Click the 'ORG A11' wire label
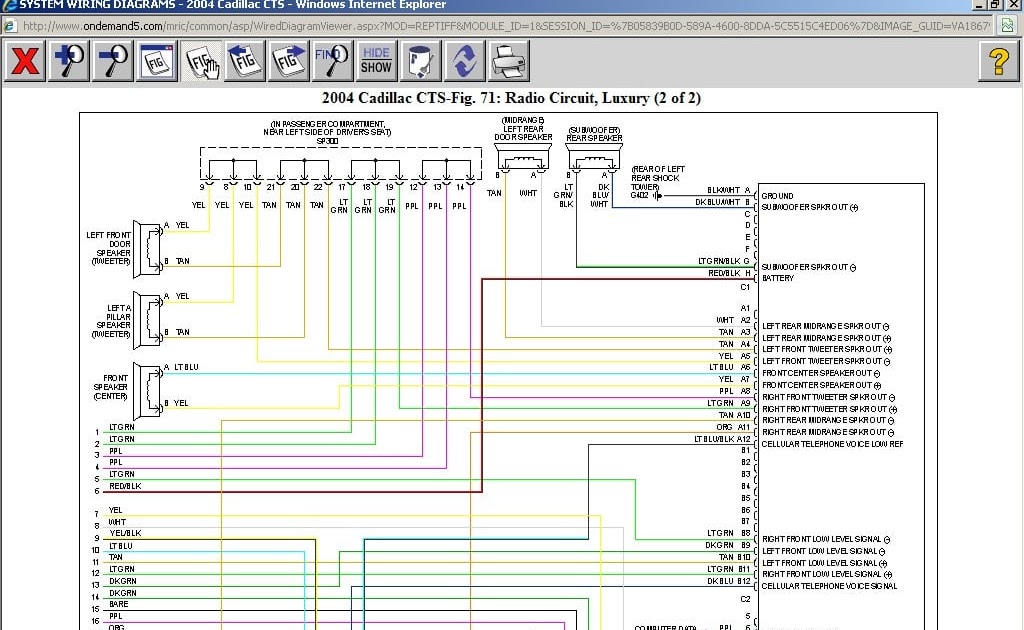Image resolution: width=1024 pixels, height=630 pixels. click(733, 427)
